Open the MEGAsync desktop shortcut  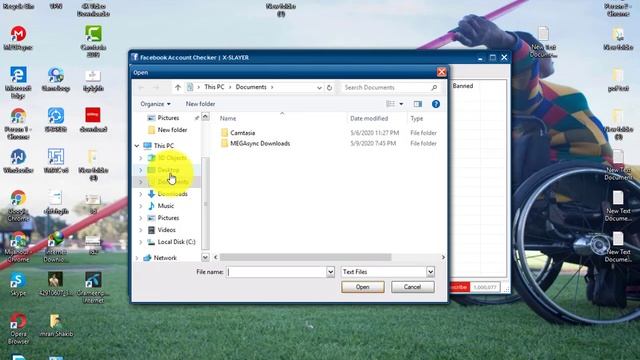[18, 38]
